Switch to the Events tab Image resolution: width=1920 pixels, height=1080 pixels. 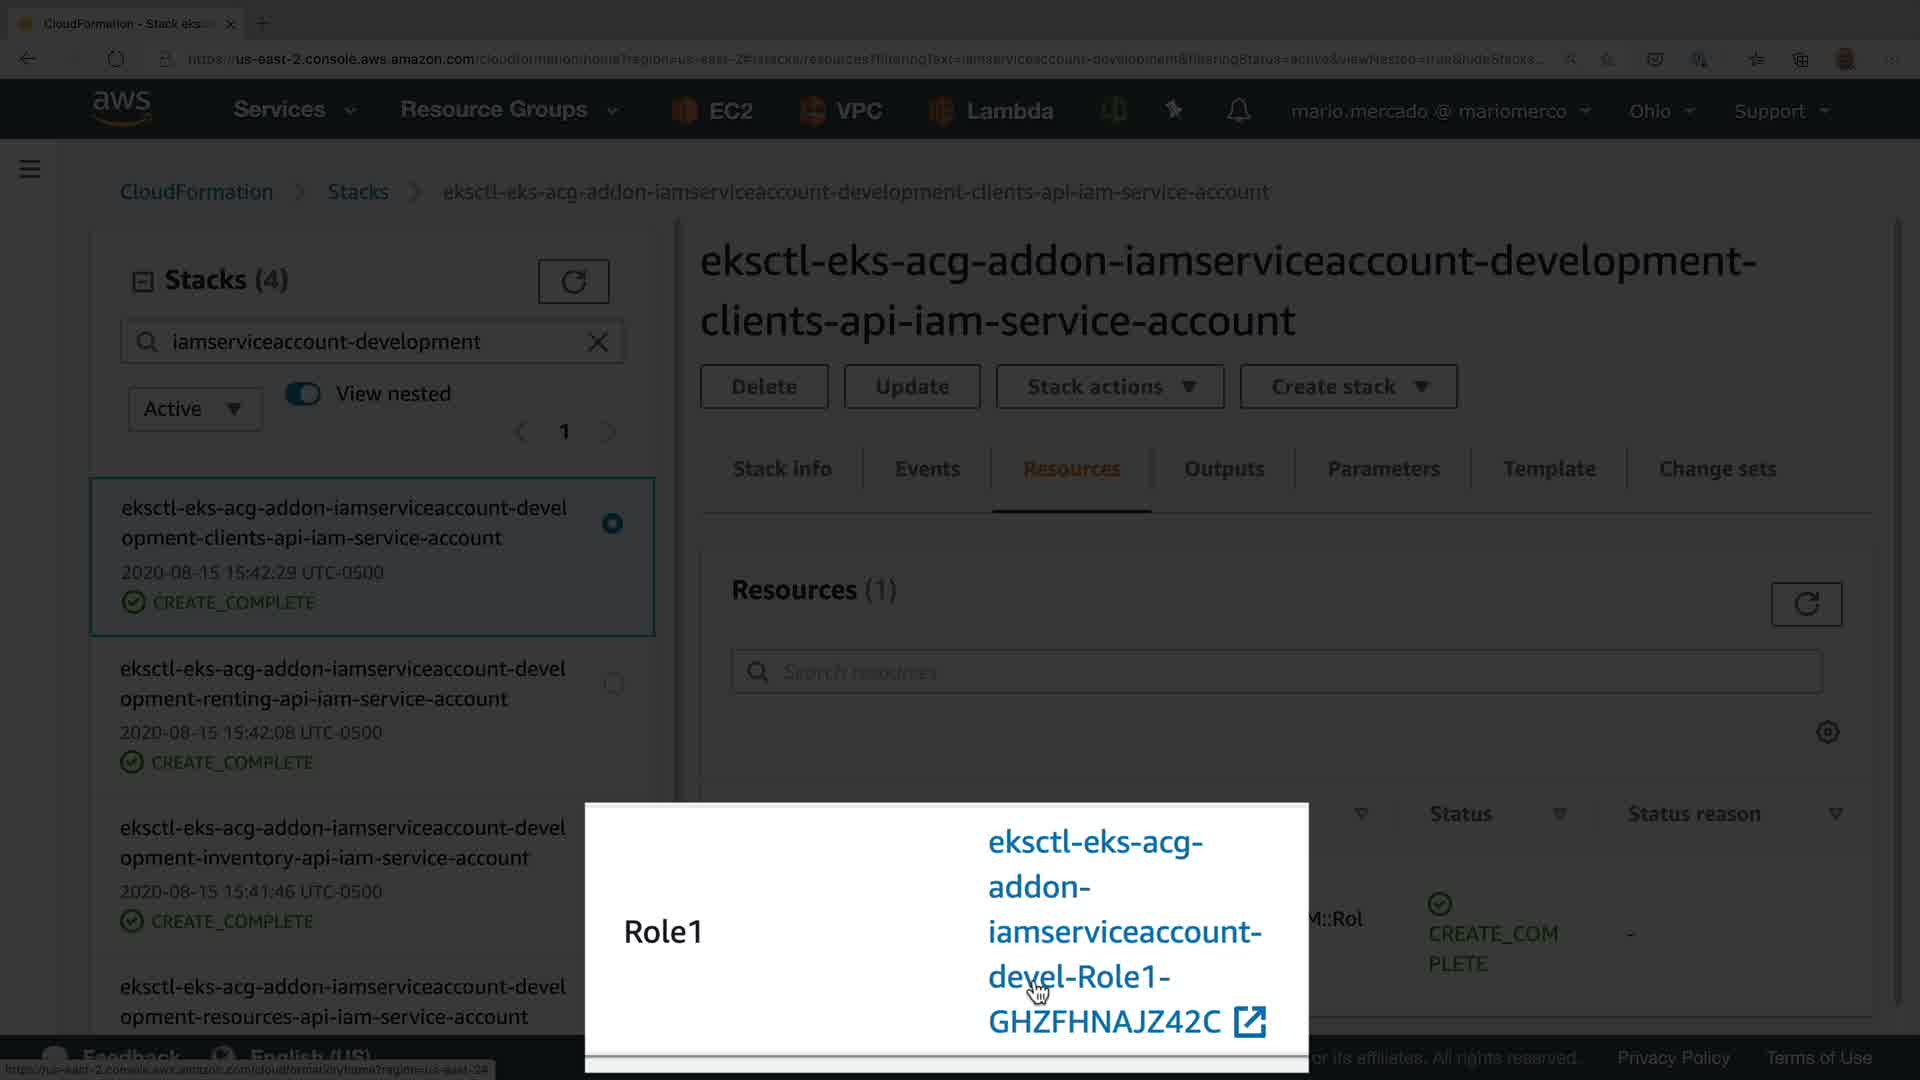click(x=926, y=469)
